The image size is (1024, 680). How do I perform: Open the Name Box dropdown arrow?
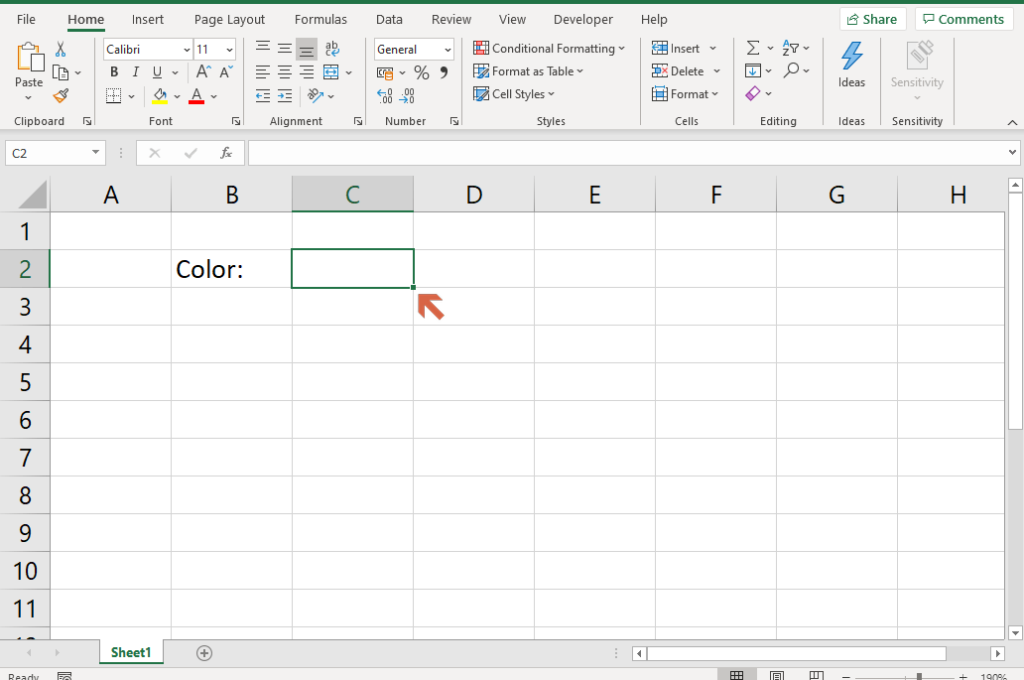[x=95, y=153]
